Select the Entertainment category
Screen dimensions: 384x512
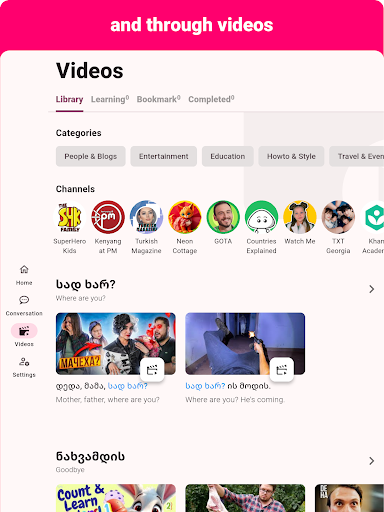pos(164,156)
